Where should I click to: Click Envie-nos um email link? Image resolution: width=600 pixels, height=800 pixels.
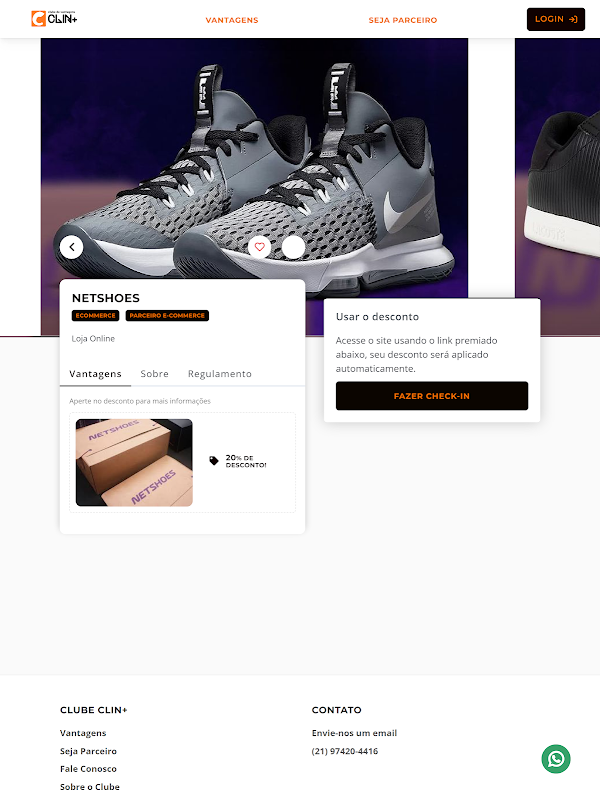click(x=354, y=733)
